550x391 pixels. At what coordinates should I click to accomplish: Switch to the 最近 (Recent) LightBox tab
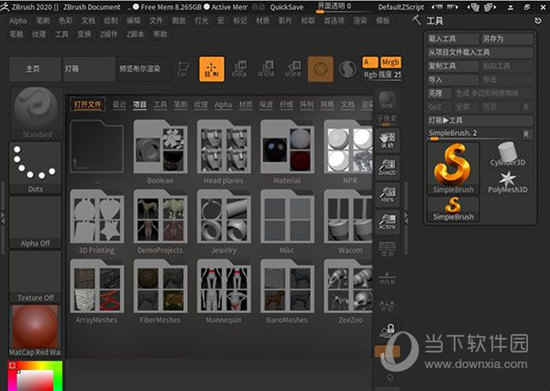tap(119, 104)
